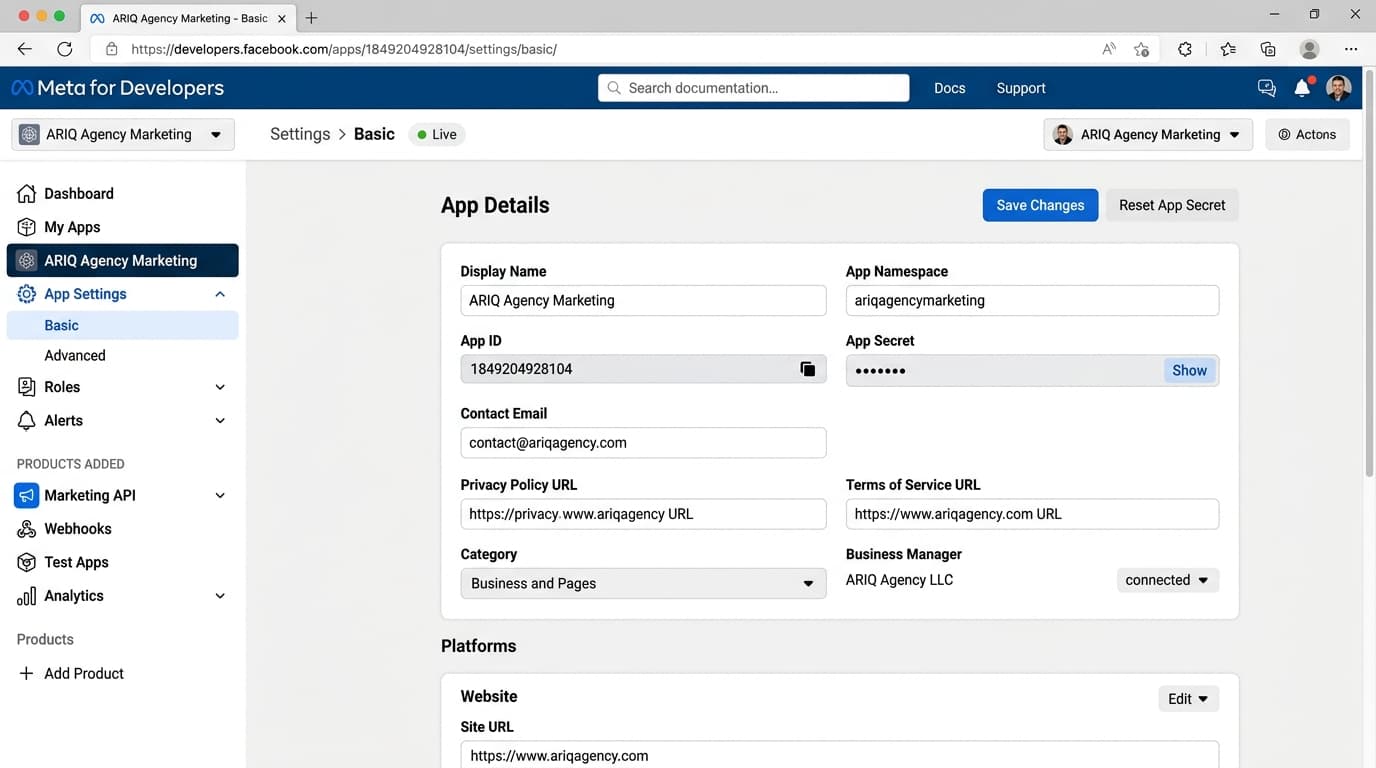Open the browser settings ellipsis menu
Viewport: 1376px width, 768px height.
point(1351,49)
